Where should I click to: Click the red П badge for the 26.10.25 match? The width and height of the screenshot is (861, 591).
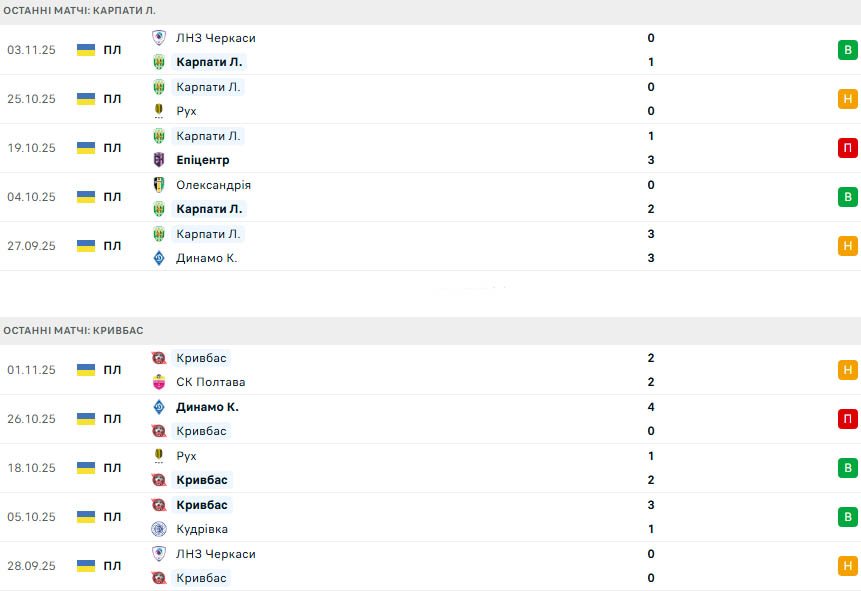tap(848, 419)
